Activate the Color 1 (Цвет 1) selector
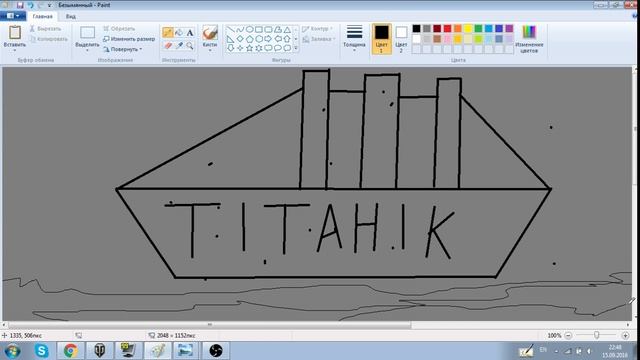640x360 pixels. (x=381, y=39)
